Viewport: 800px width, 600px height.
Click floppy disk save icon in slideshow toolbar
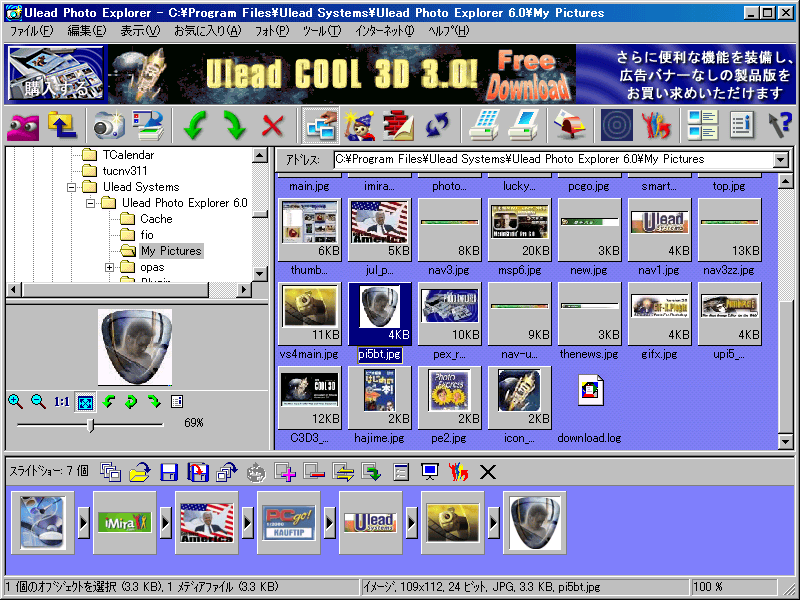click(169, 472)
